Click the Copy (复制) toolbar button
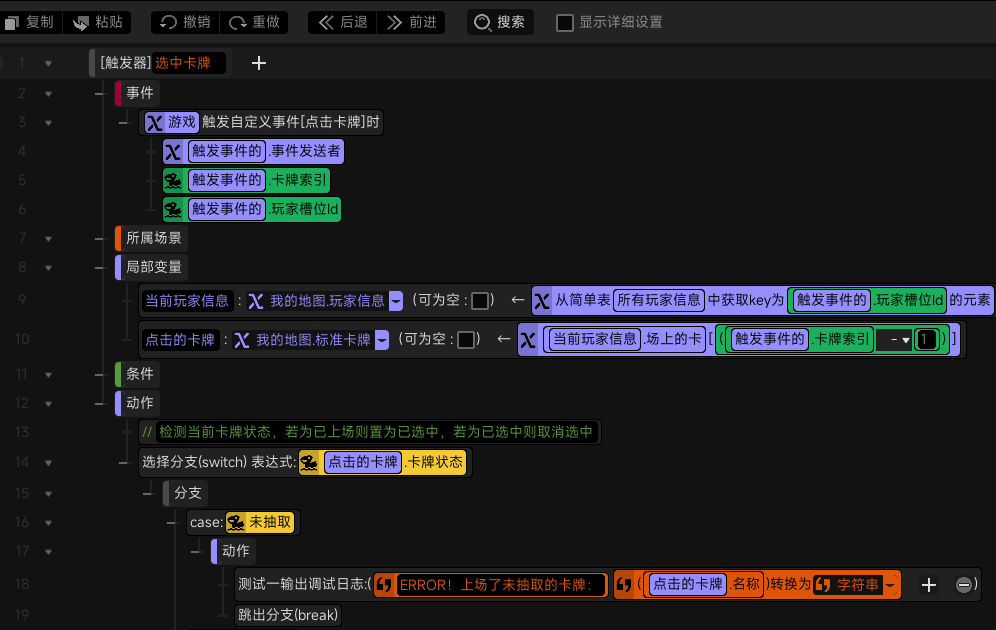The height and width of the screenshot is (630, 996). (x=30, y=22)
